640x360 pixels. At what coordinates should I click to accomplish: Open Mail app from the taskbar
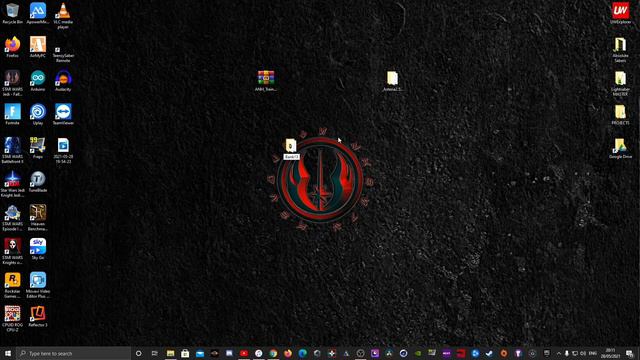tap(200, 353)
